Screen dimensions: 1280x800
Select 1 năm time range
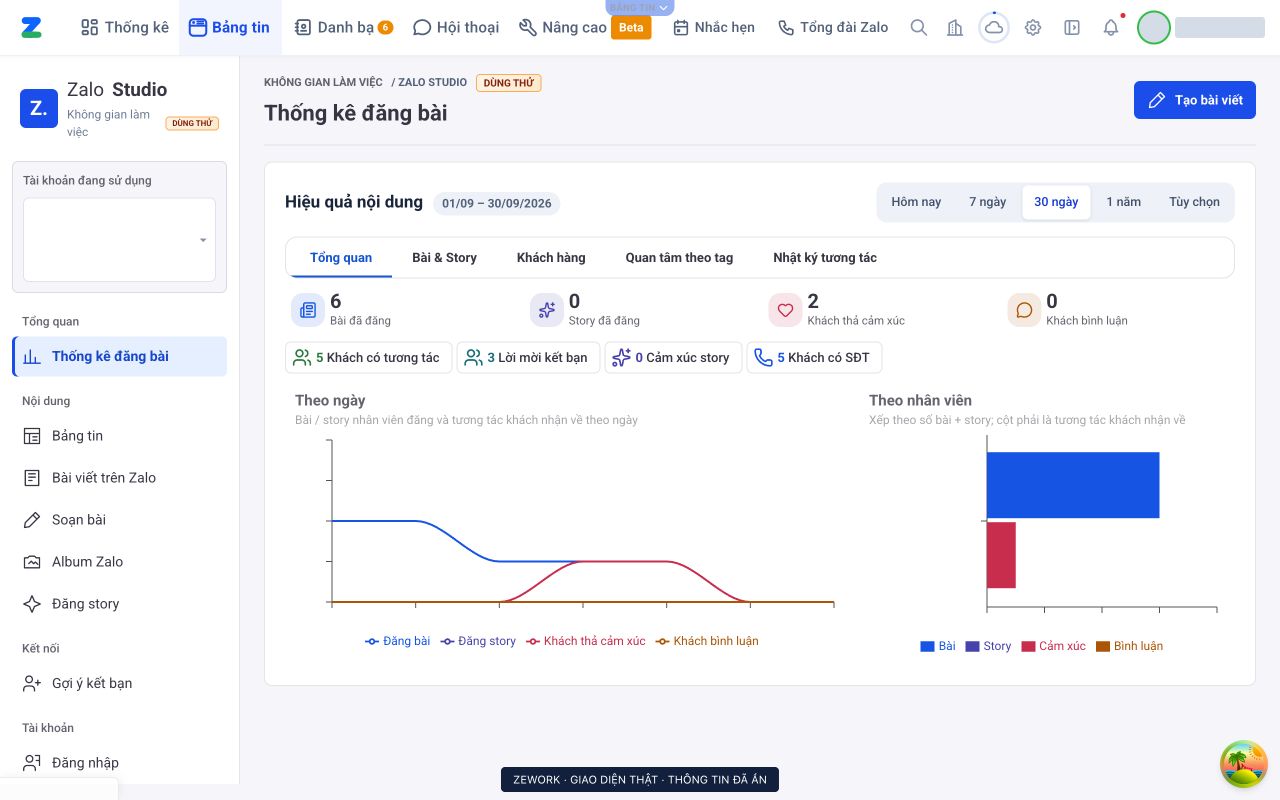click(x=1123, y=202)
